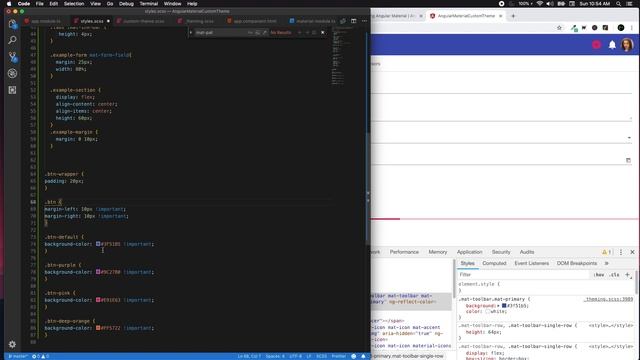Open Source Control in VS Code activity bar

coord(13,57)
